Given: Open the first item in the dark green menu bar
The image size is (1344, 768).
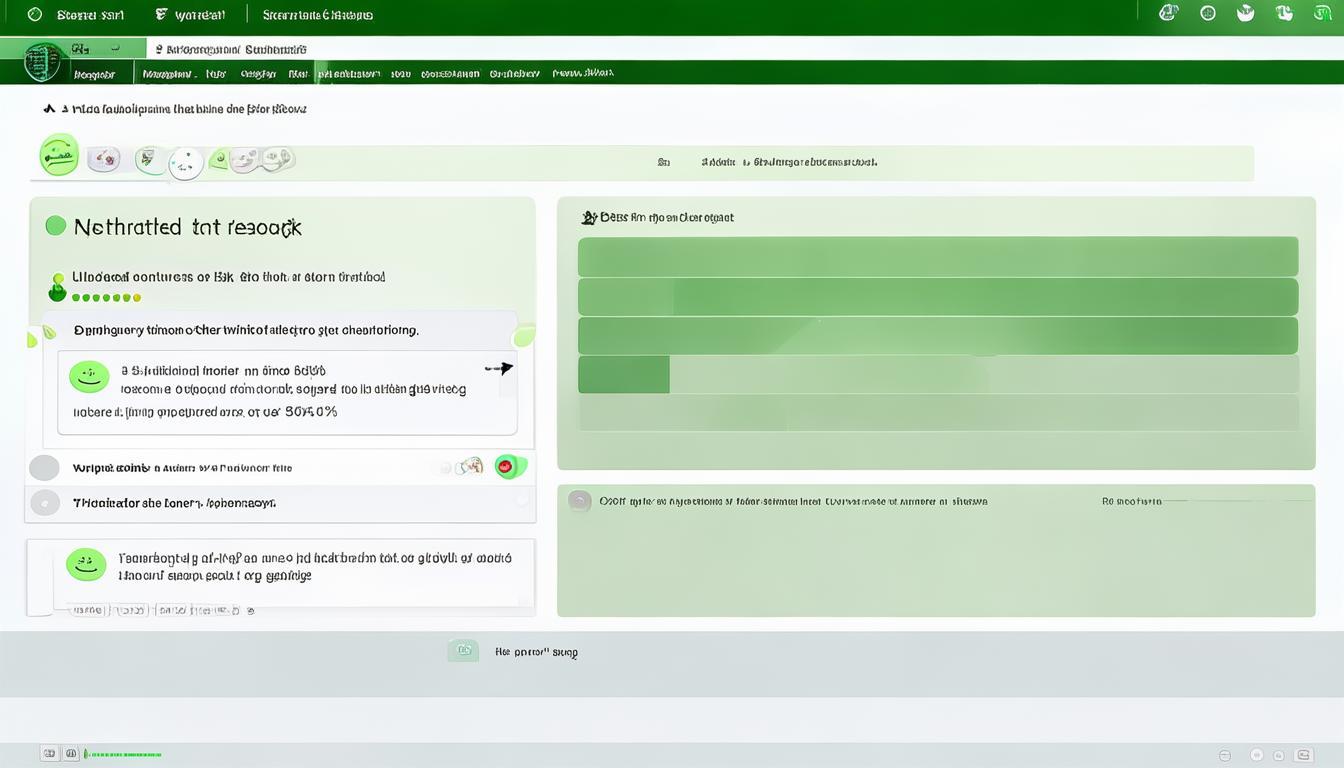Looking at the screenshot, I should 94,74.
